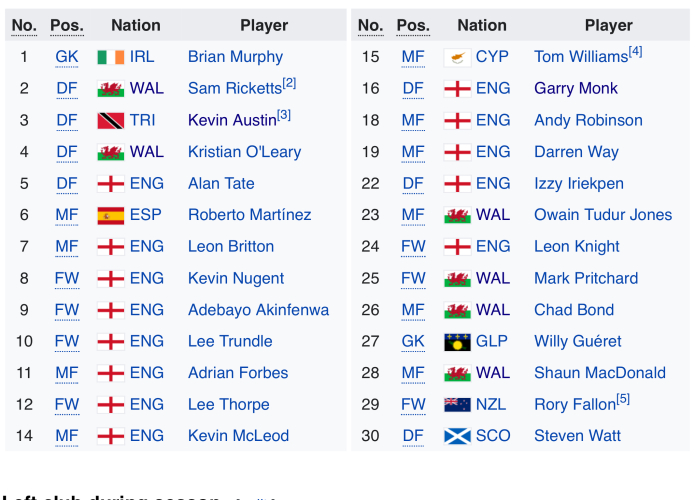The width and height of the screenshot is (695, 500).
Task: Click the New Zealand flag by Rory Fallon
Action: tap(457, 405)
